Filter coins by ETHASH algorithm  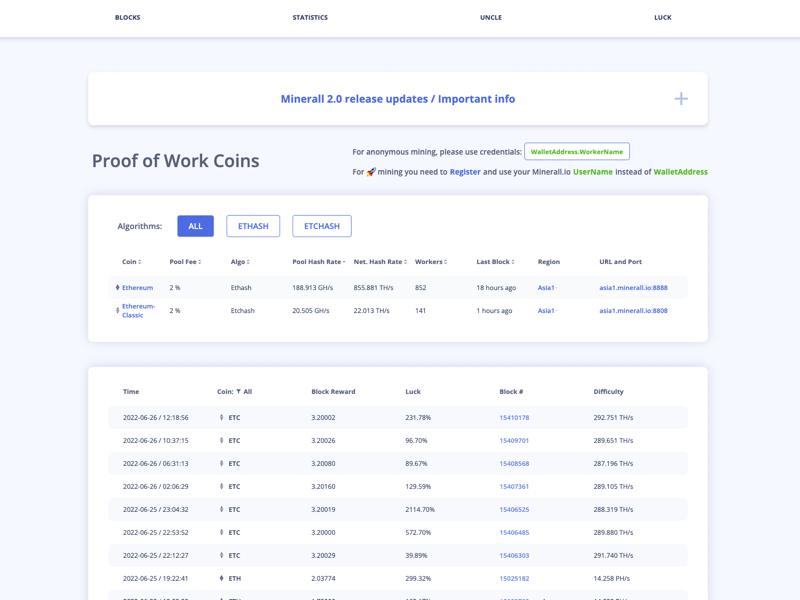point(253,226)
